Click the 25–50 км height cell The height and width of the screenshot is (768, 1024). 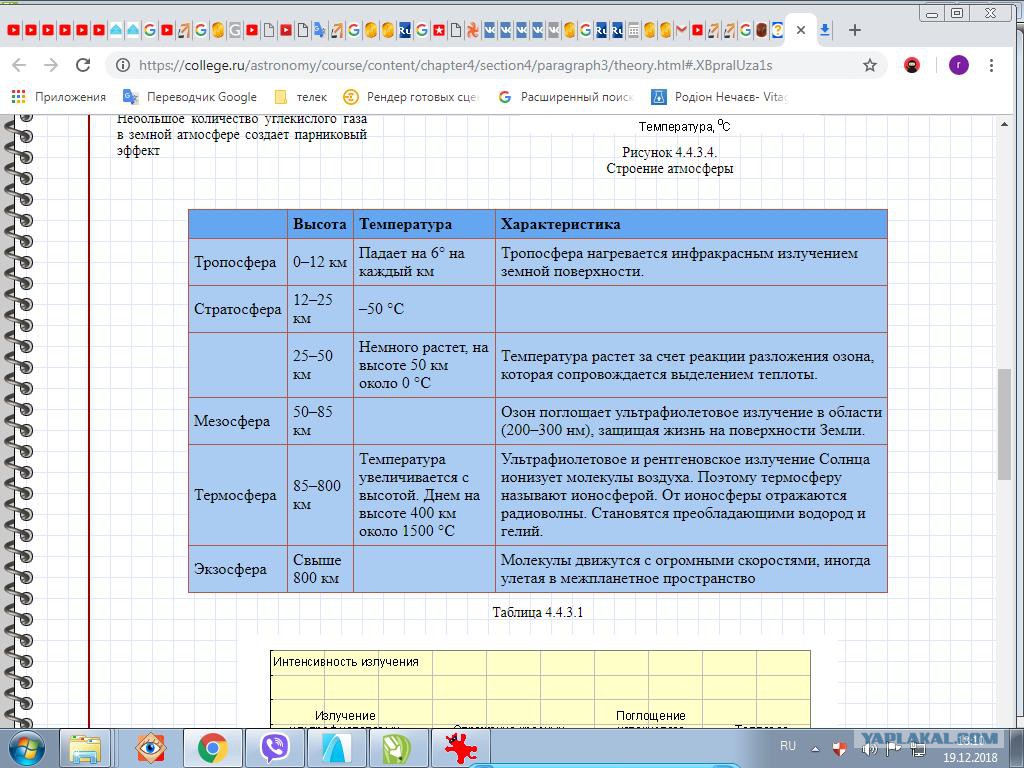(x=320, y=365)
